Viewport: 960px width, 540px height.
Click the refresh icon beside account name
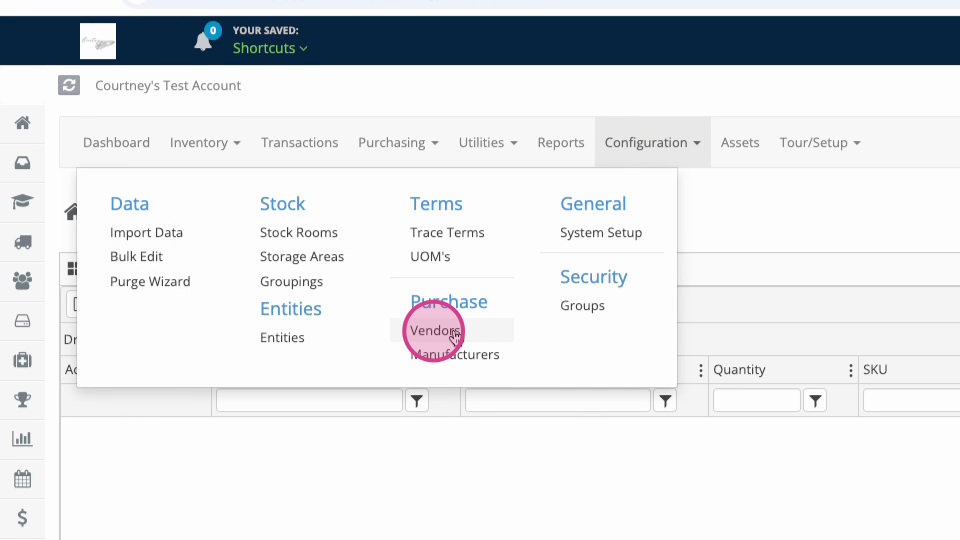coord(69,85)
